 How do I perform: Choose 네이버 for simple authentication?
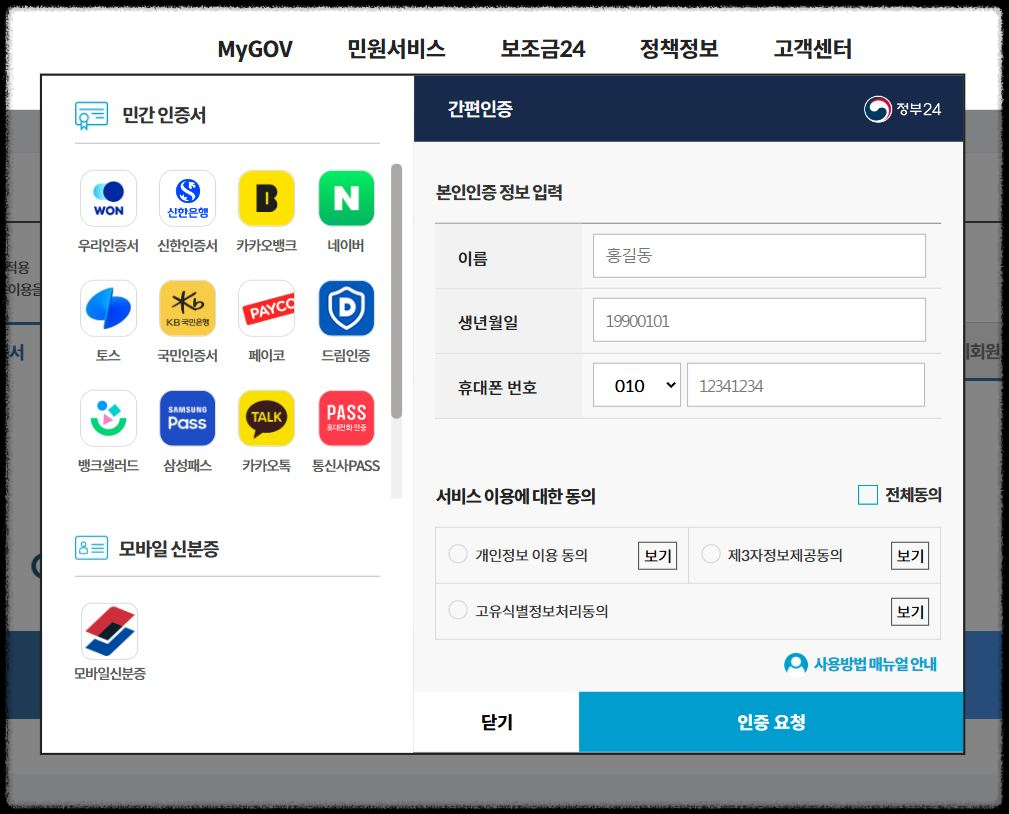coord(345,198)
